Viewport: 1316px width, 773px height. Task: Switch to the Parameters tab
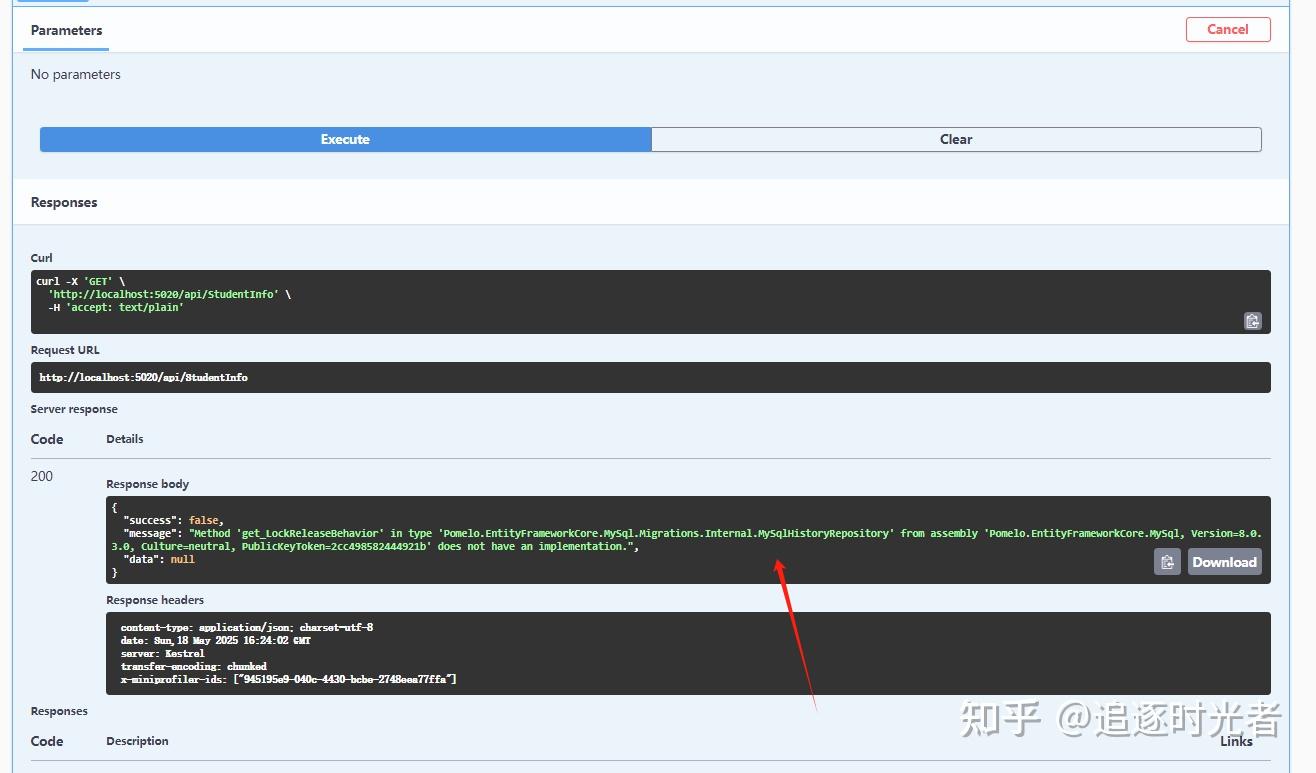tap(64, 30)
